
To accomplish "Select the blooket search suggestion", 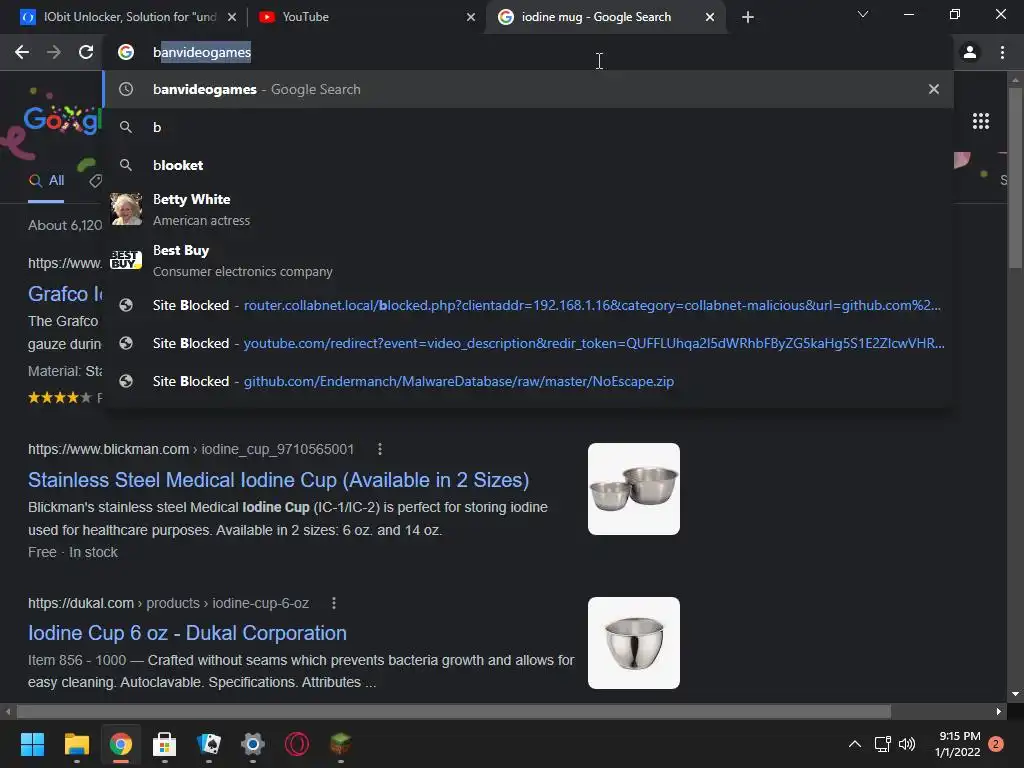I will 528,165.
